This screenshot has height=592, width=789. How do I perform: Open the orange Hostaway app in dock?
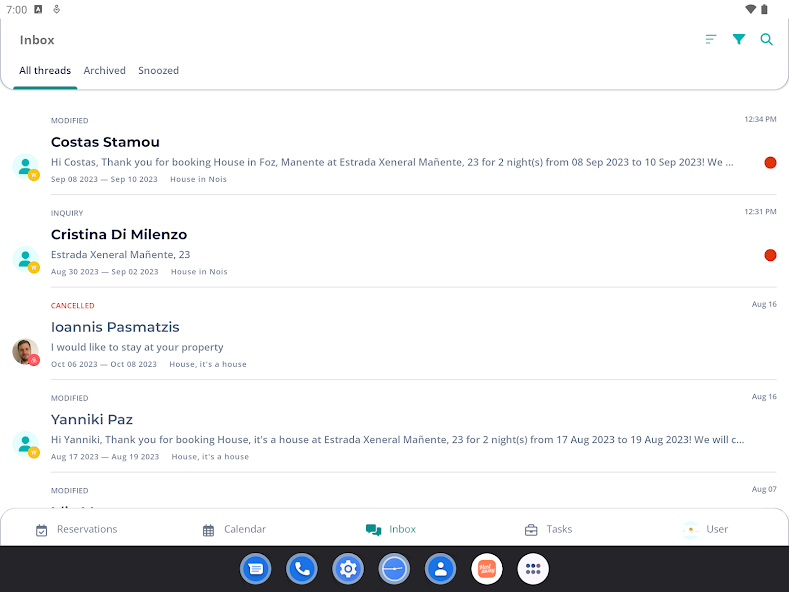tap(487, 569)
